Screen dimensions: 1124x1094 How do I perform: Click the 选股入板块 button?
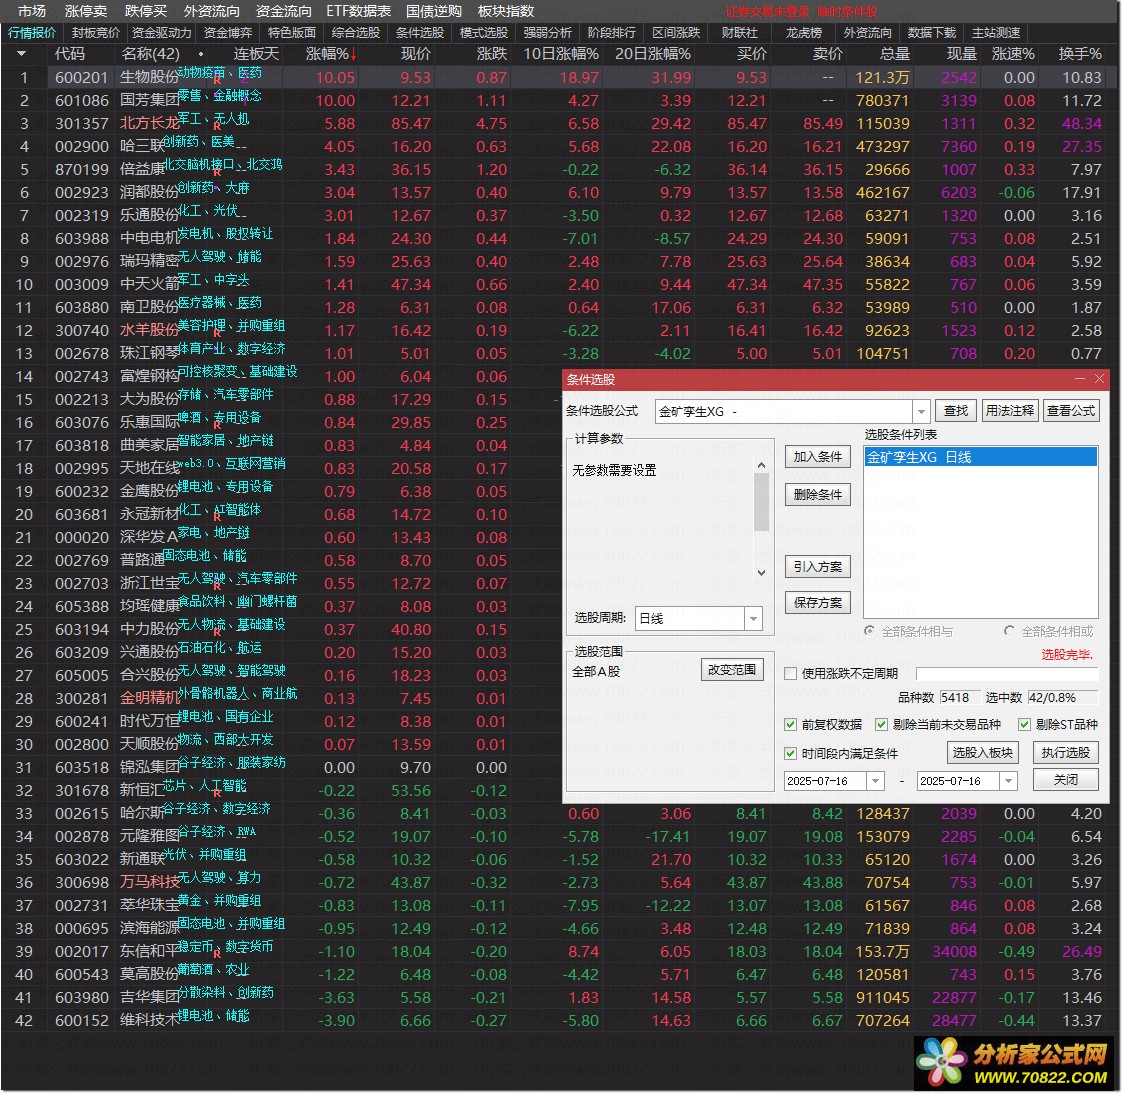coord(983,753)
